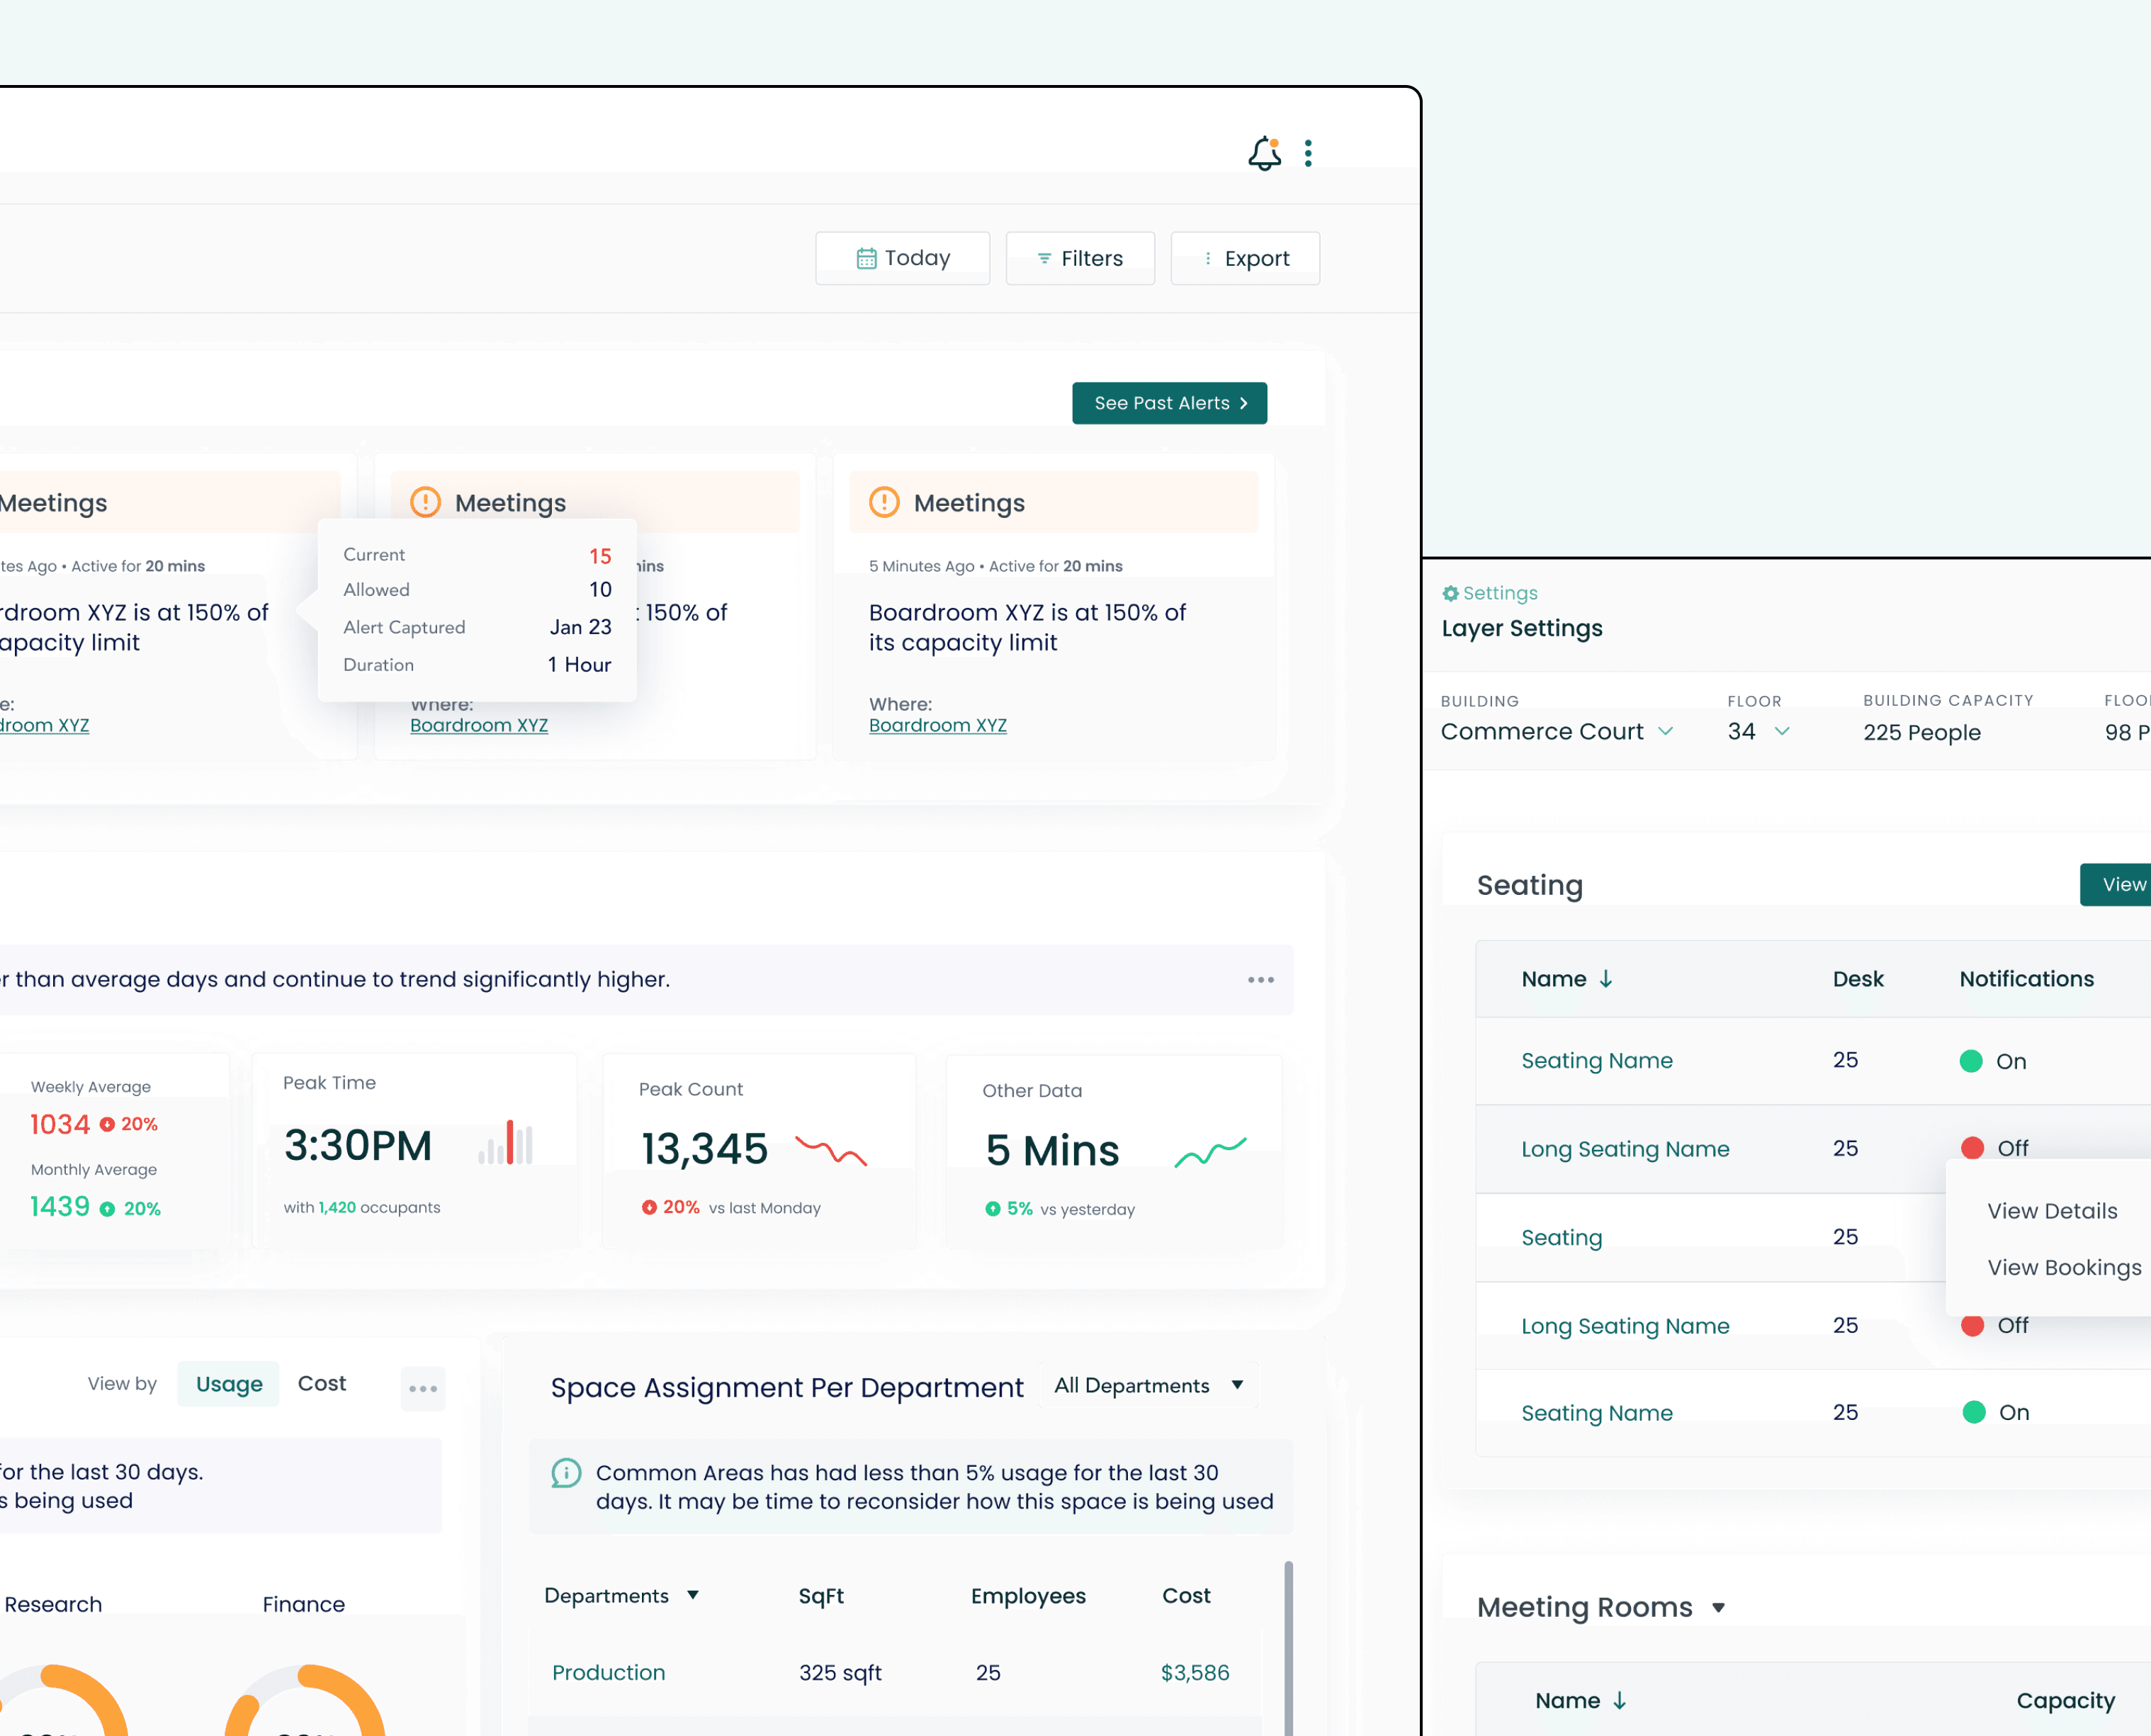Open the Commerce Court building dropdown
The width and height of the screenshot is (2151, 1736).
point(1557,731)
